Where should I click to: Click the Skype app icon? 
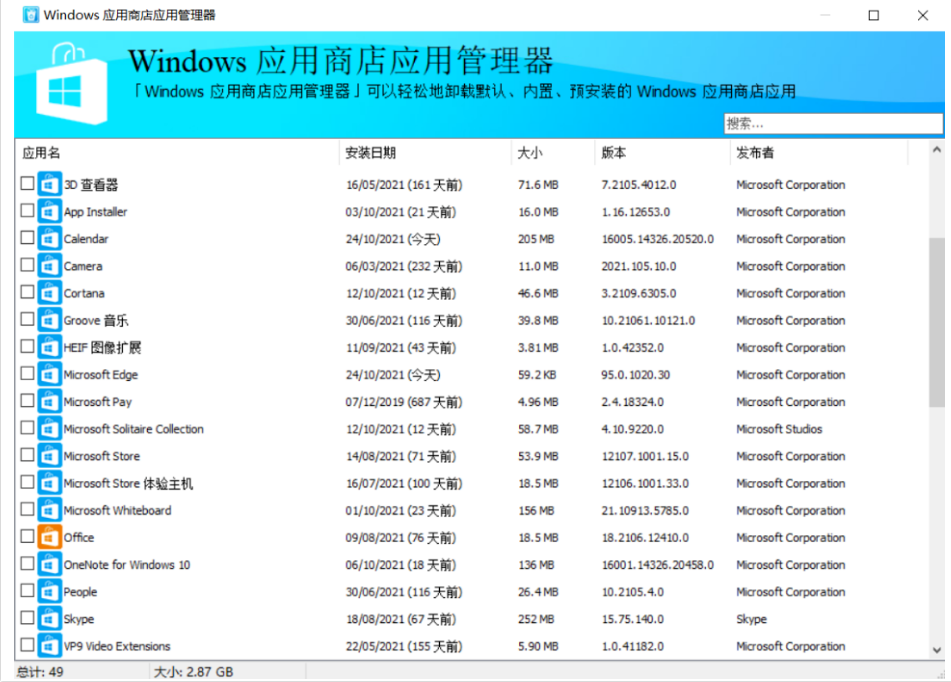[49, 619]
